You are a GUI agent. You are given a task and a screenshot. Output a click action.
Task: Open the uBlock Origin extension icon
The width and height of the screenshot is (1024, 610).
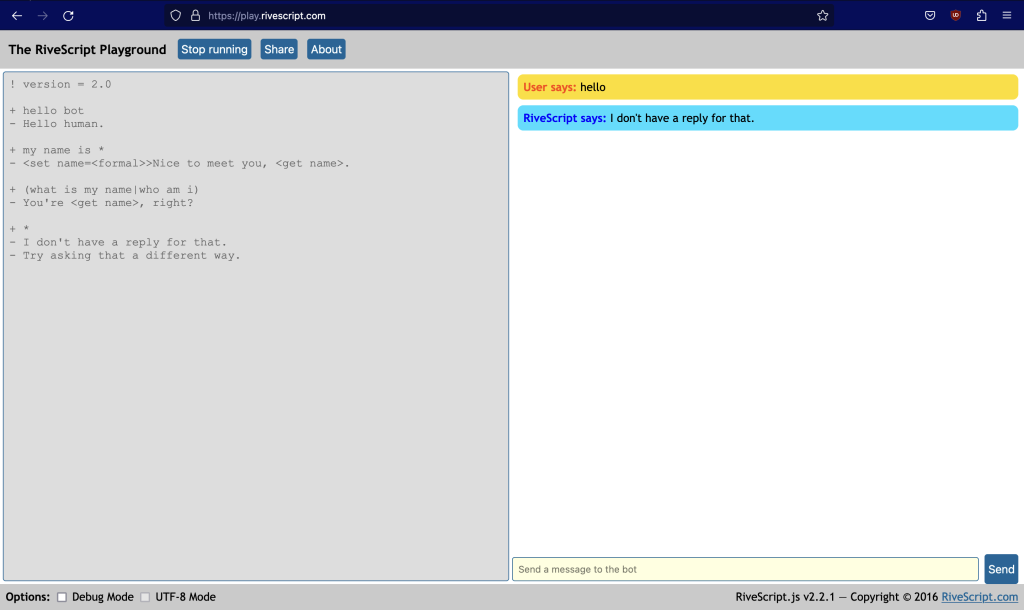pyautogui.click(x=955, y=16)
